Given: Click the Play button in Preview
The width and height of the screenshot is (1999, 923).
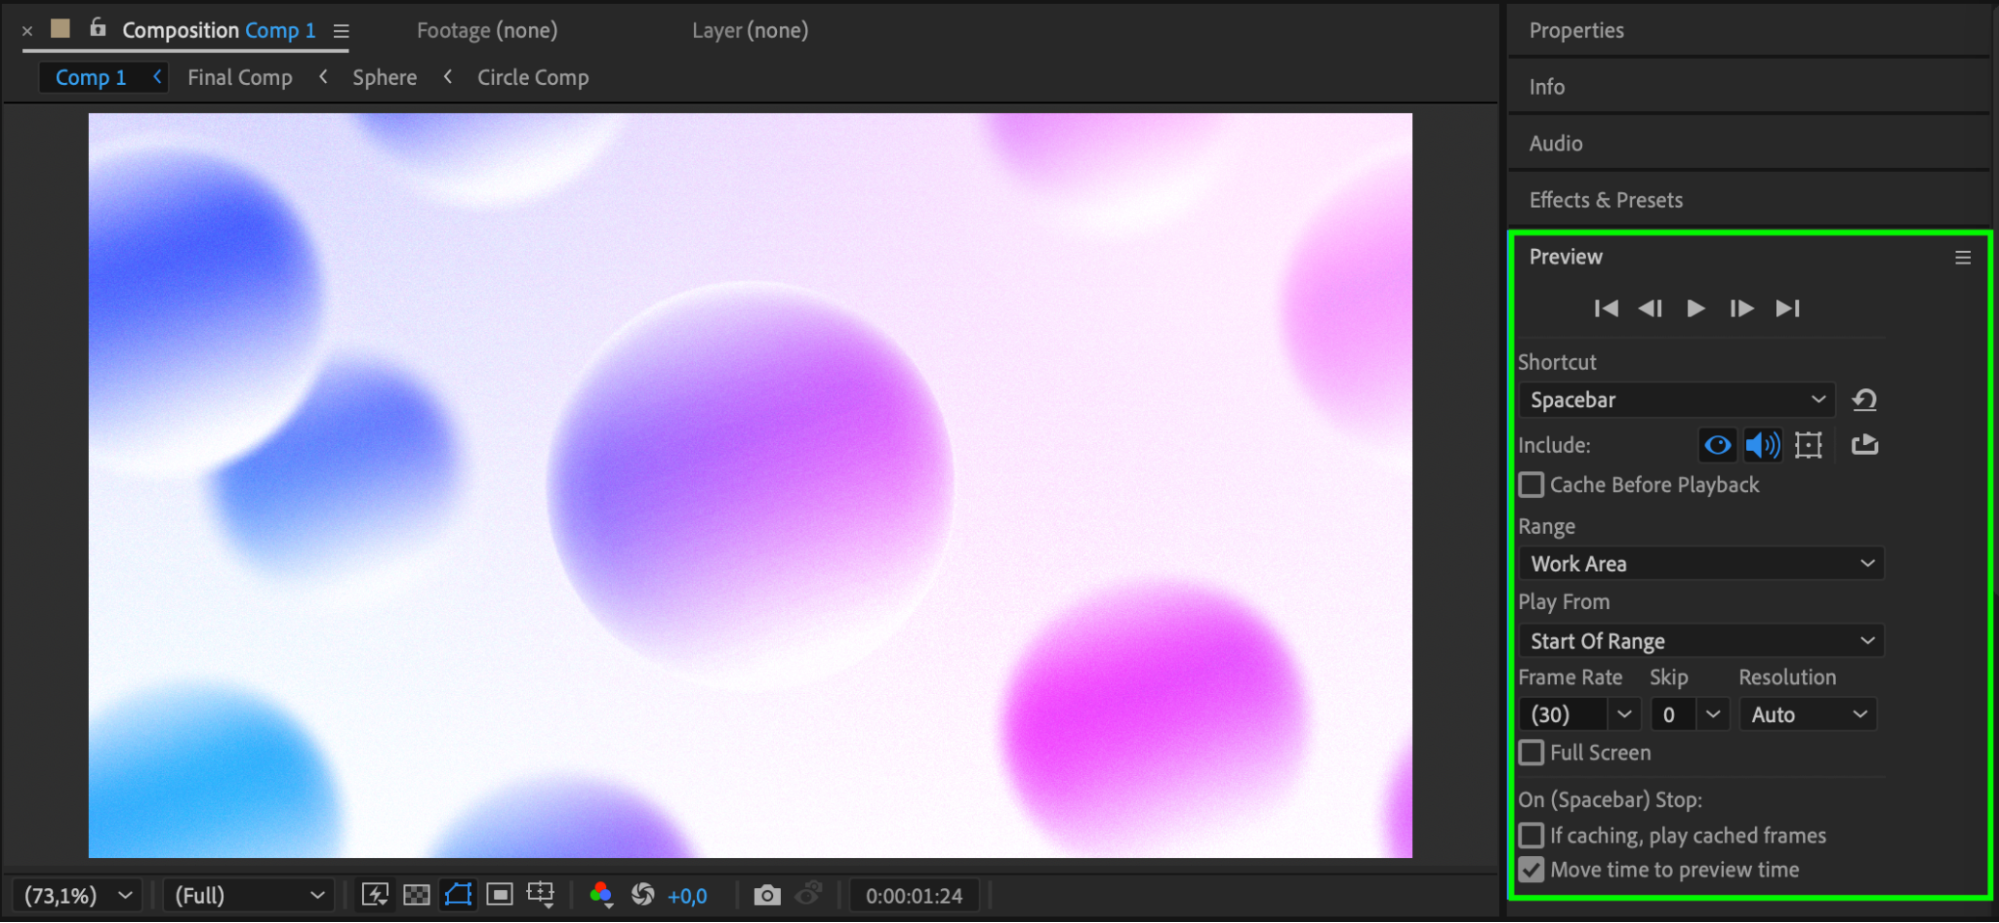Looking at the screenshot, I should (1696, 308).
